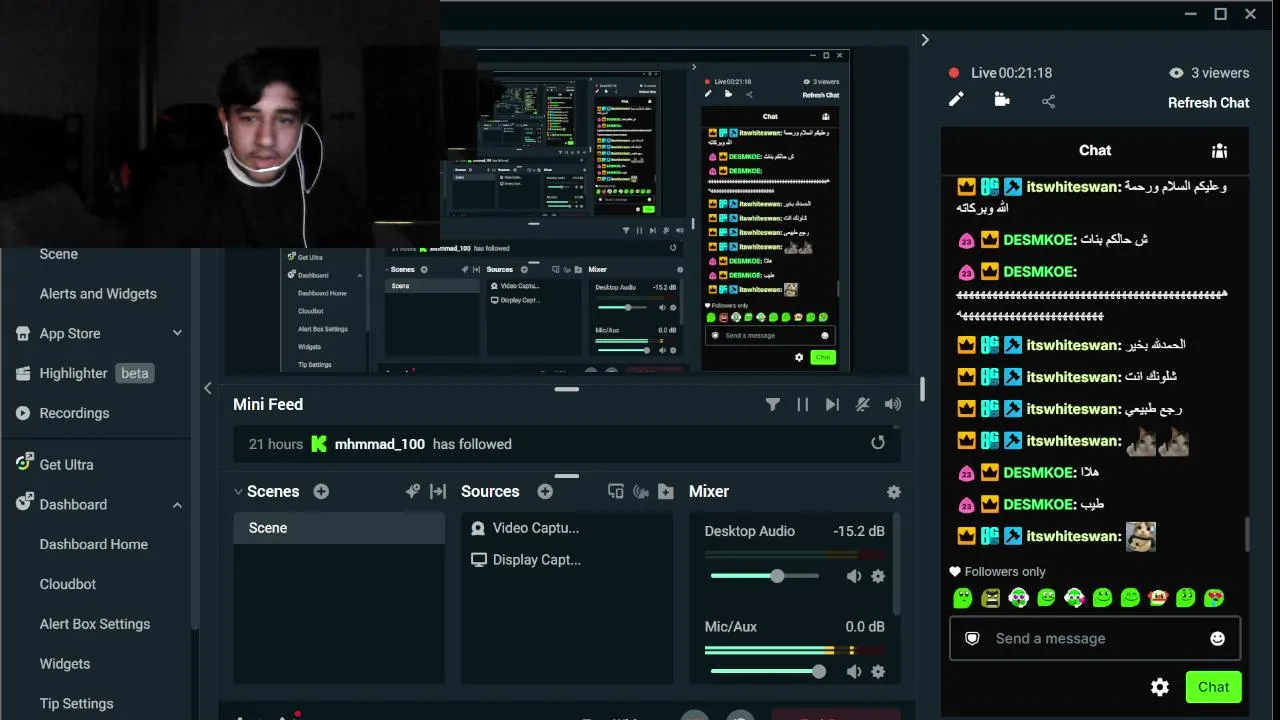Viewport: 1280px width, 720px height.
Task: Open the emoji picker in the message box
Action: pos(1217,639)
